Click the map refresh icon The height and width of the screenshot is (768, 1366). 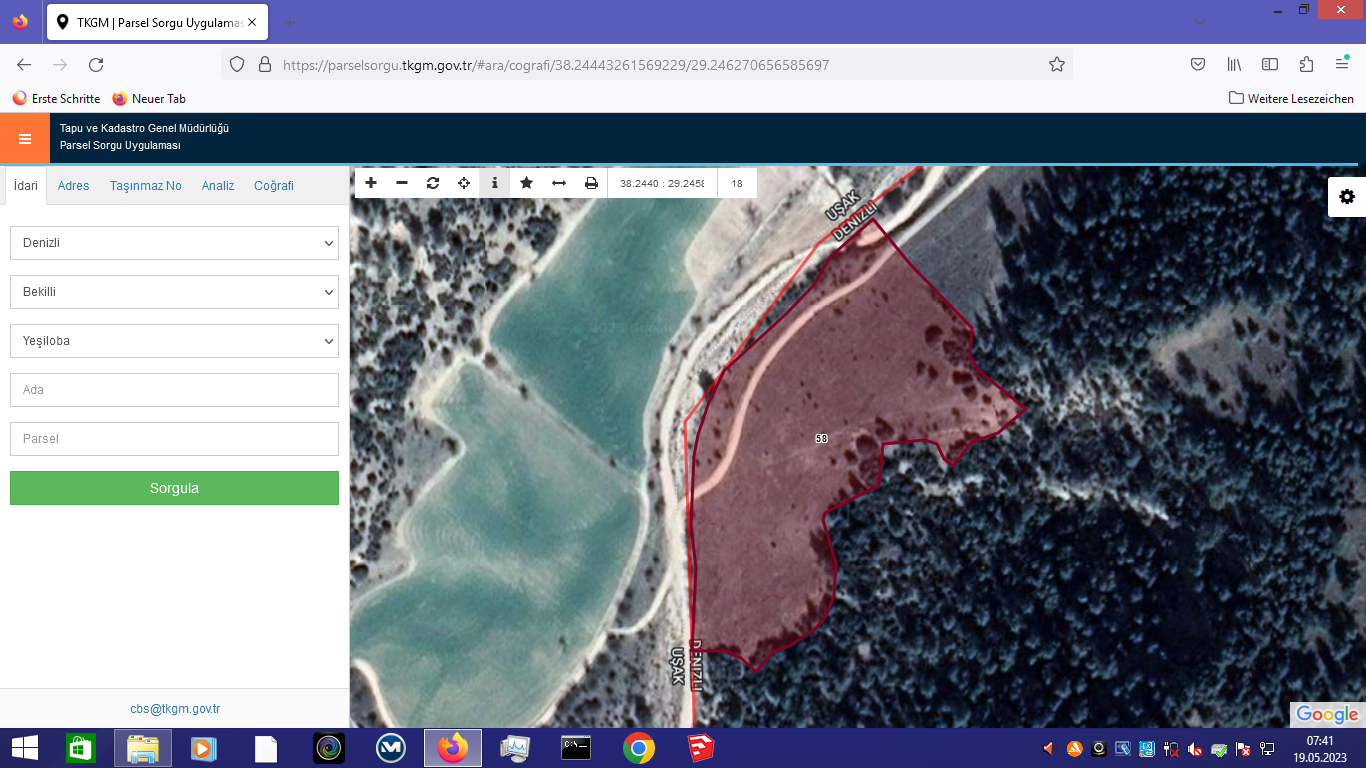[433, 183]
